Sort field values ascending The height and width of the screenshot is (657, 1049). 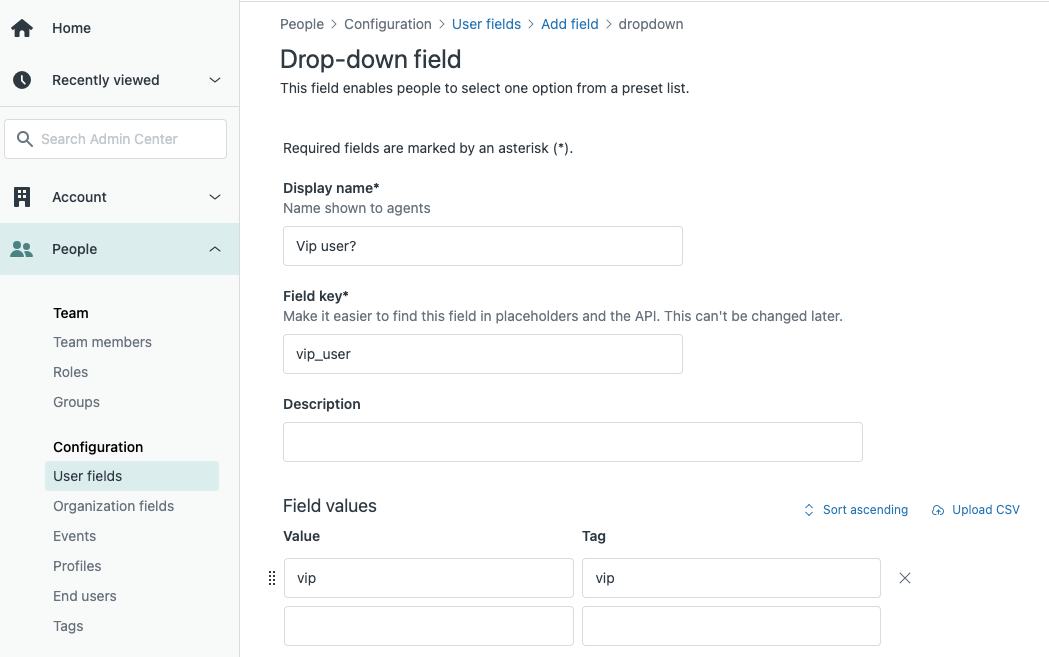(856, 510)
